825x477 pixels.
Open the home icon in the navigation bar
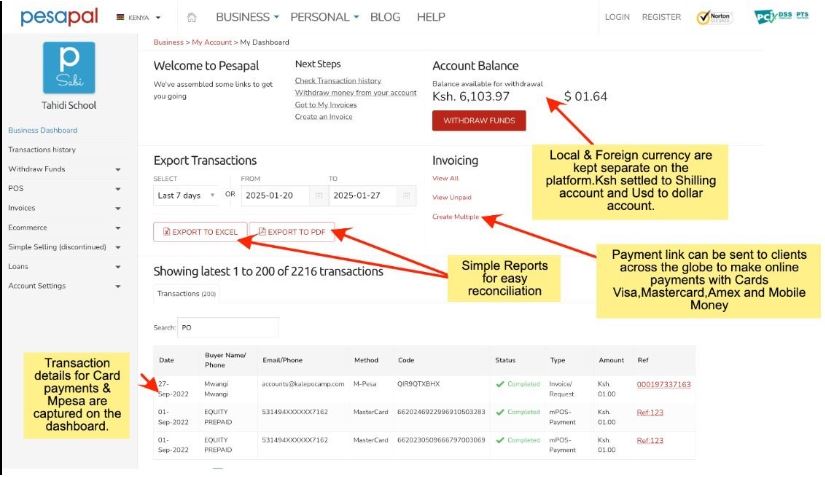click(192, 17)
